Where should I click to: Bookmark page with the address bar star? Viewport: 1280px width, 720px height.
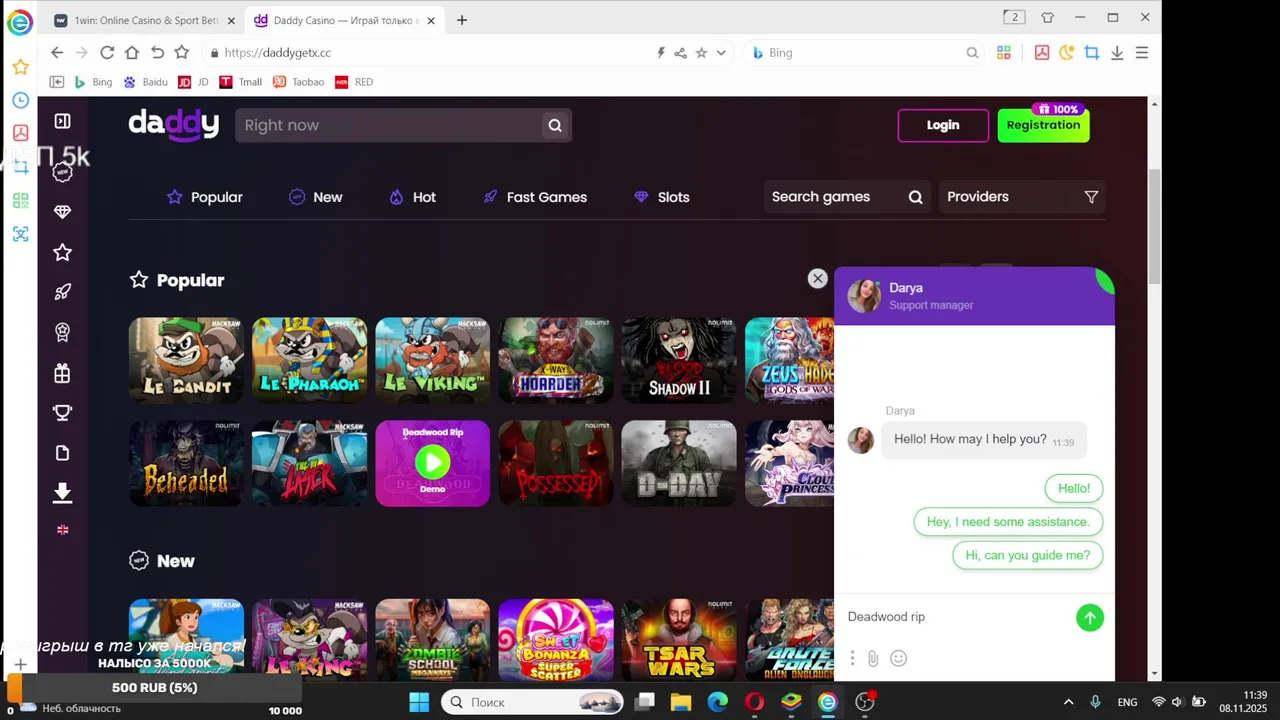pos(701,53)
